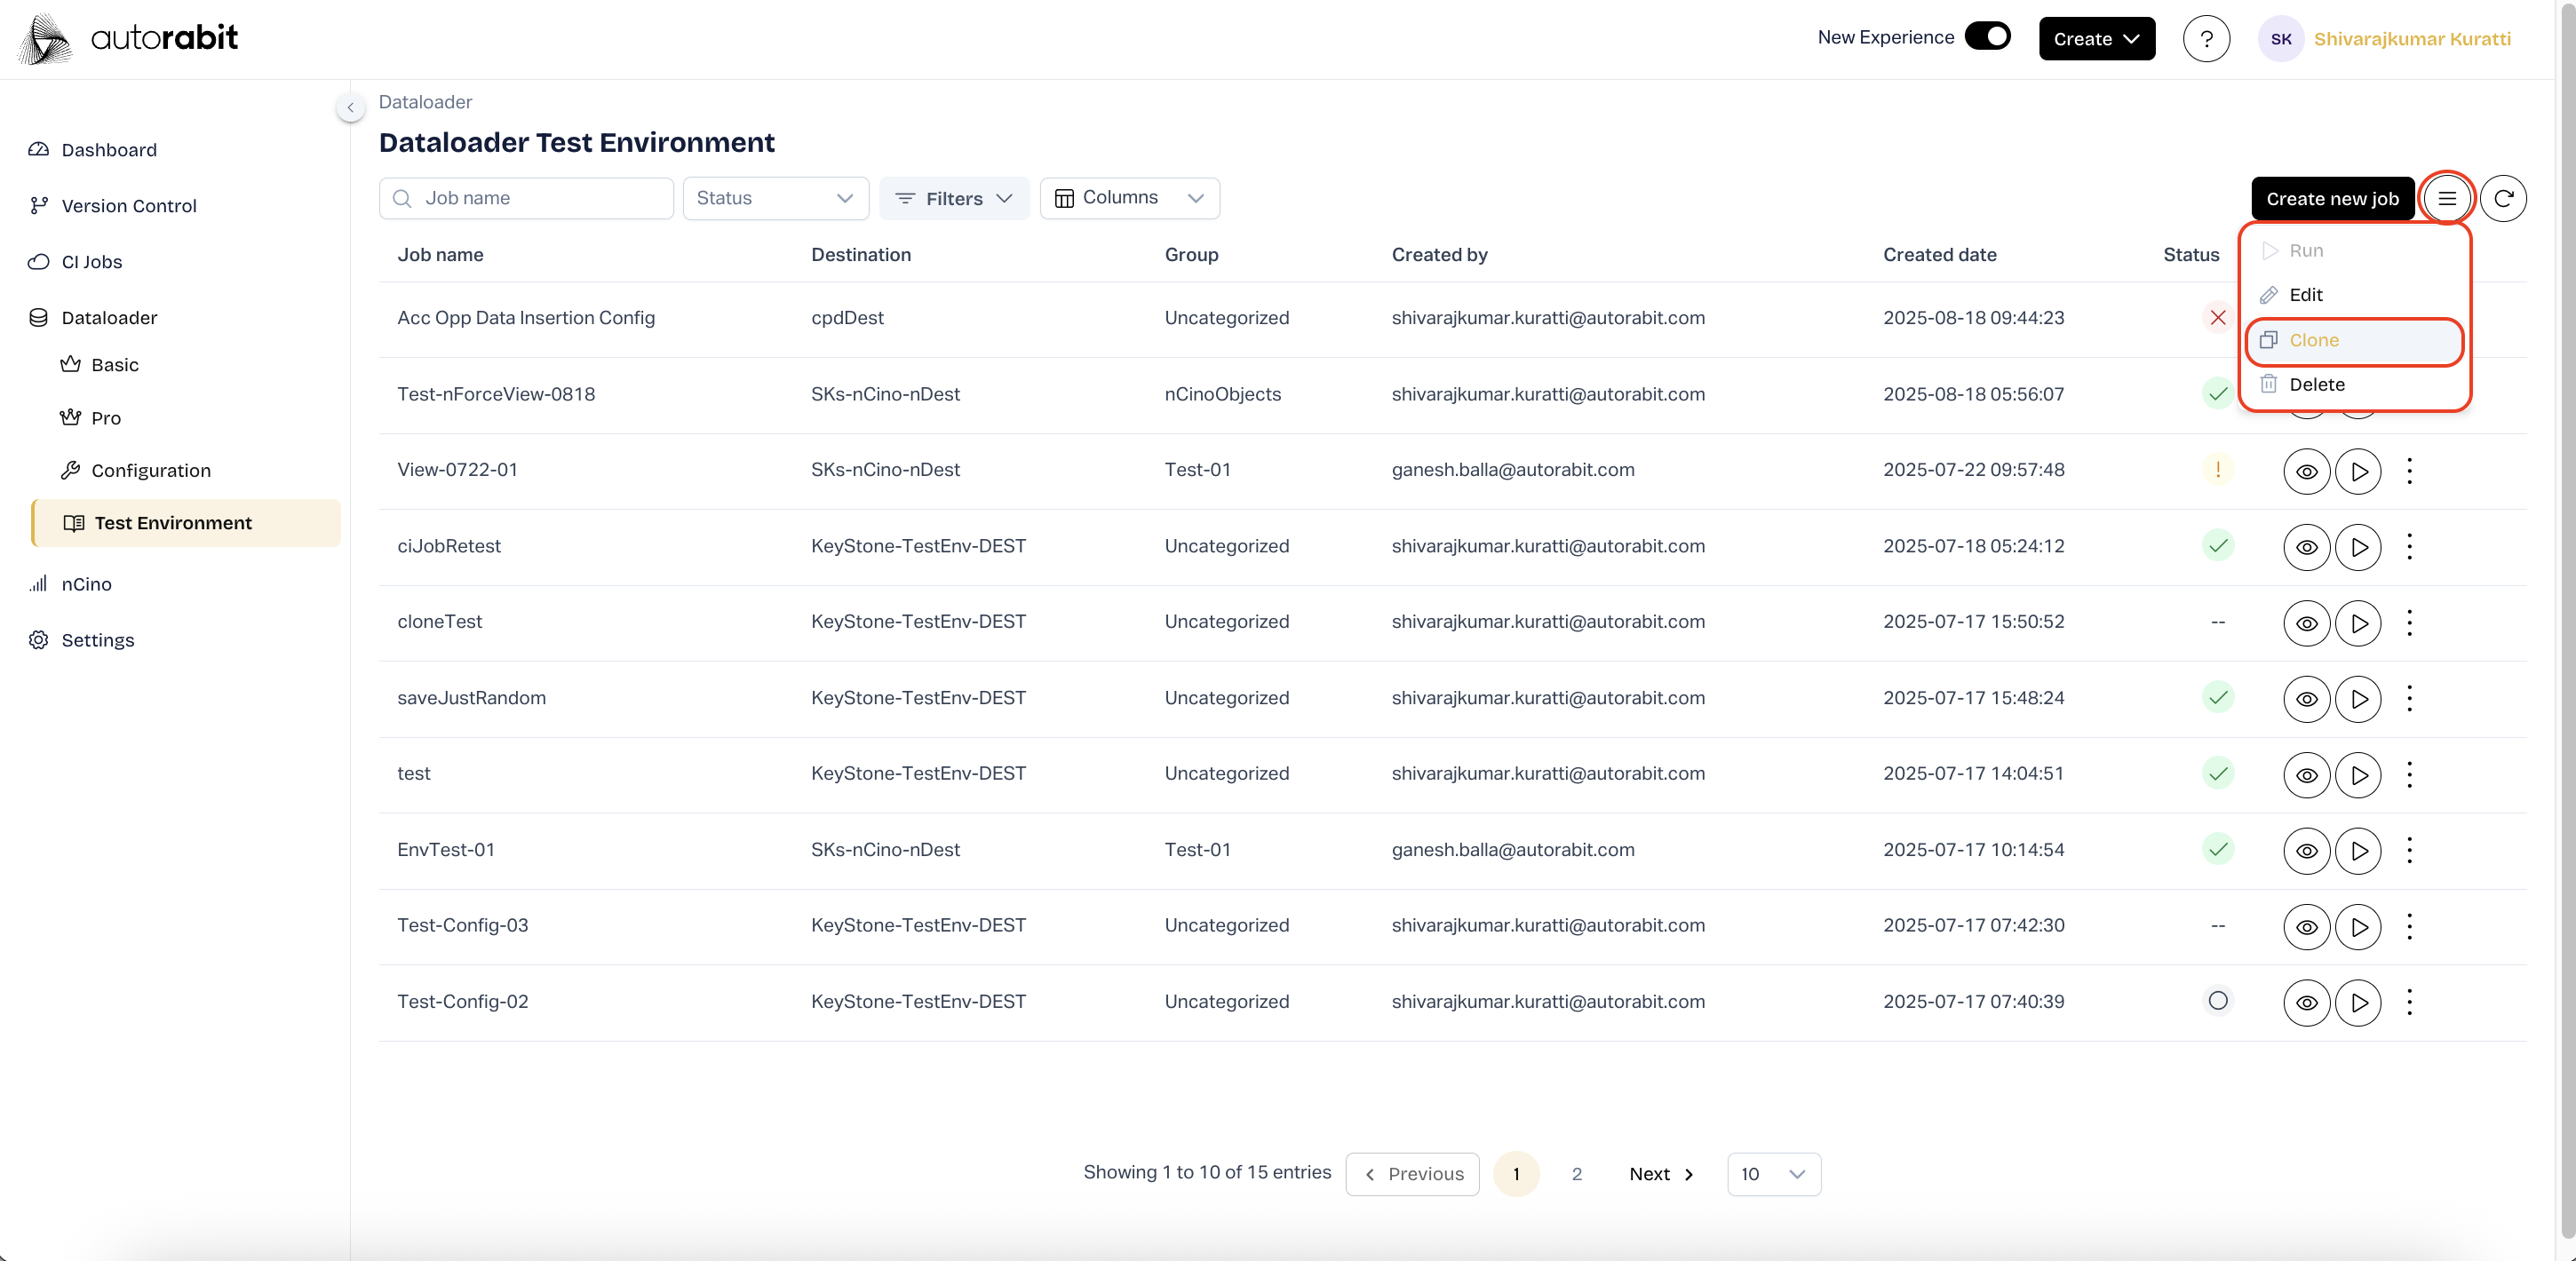Choose Delete in the actions menu
The height and width of the screenshot is (1261, 2576).
(x=2316, y=385)
